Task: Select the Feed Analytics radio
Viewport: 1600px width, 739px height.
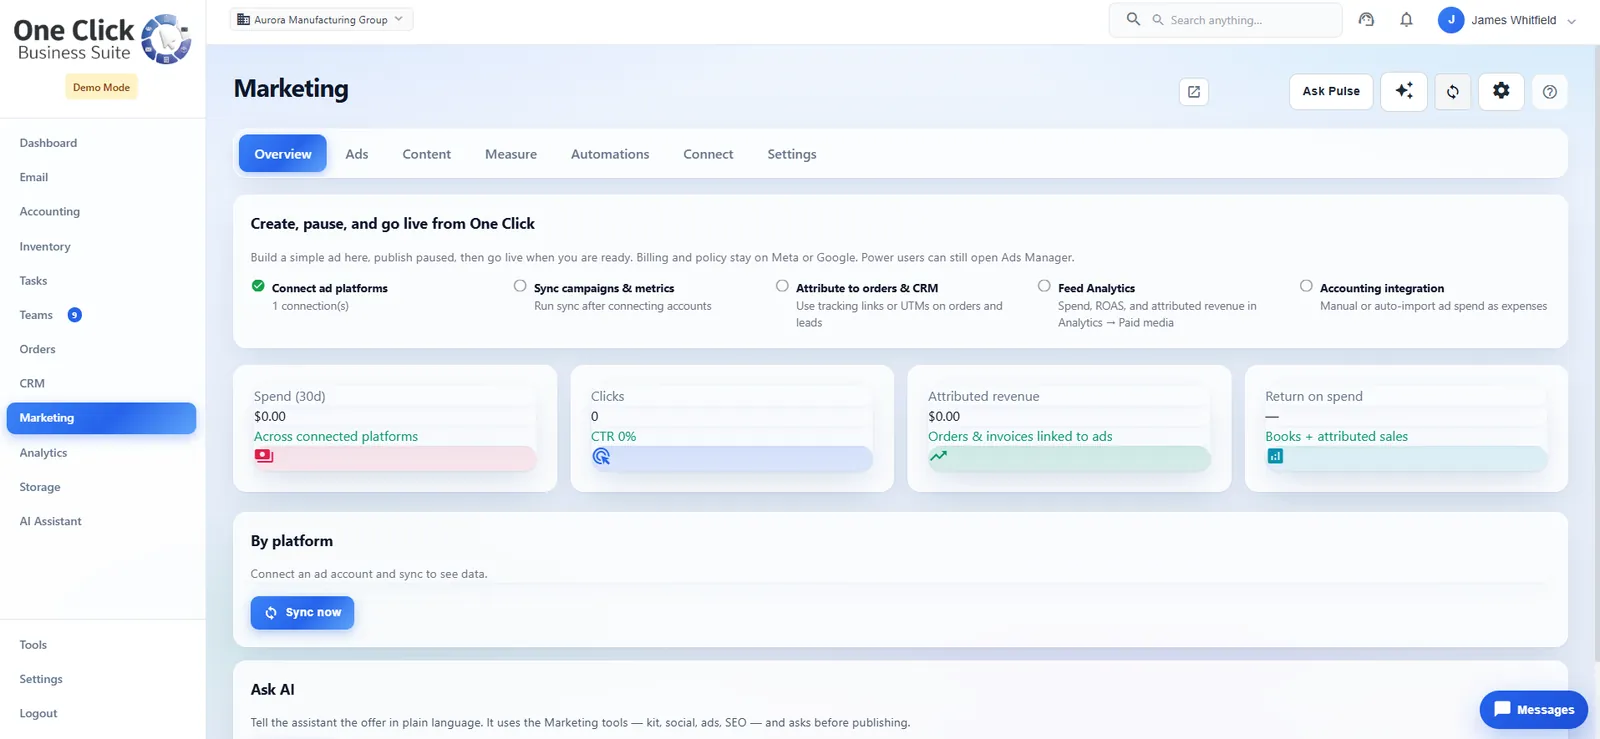Action: [x=1044, y=286]
